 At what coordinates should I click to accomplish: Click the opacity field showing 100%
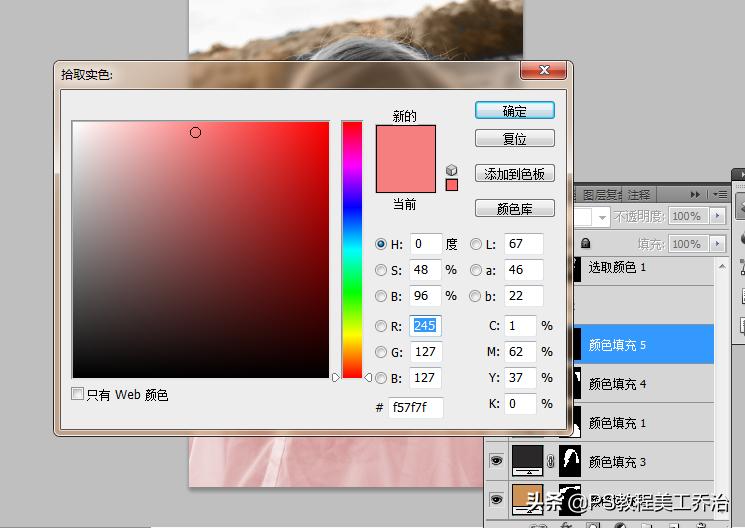[x=688, y=216]
